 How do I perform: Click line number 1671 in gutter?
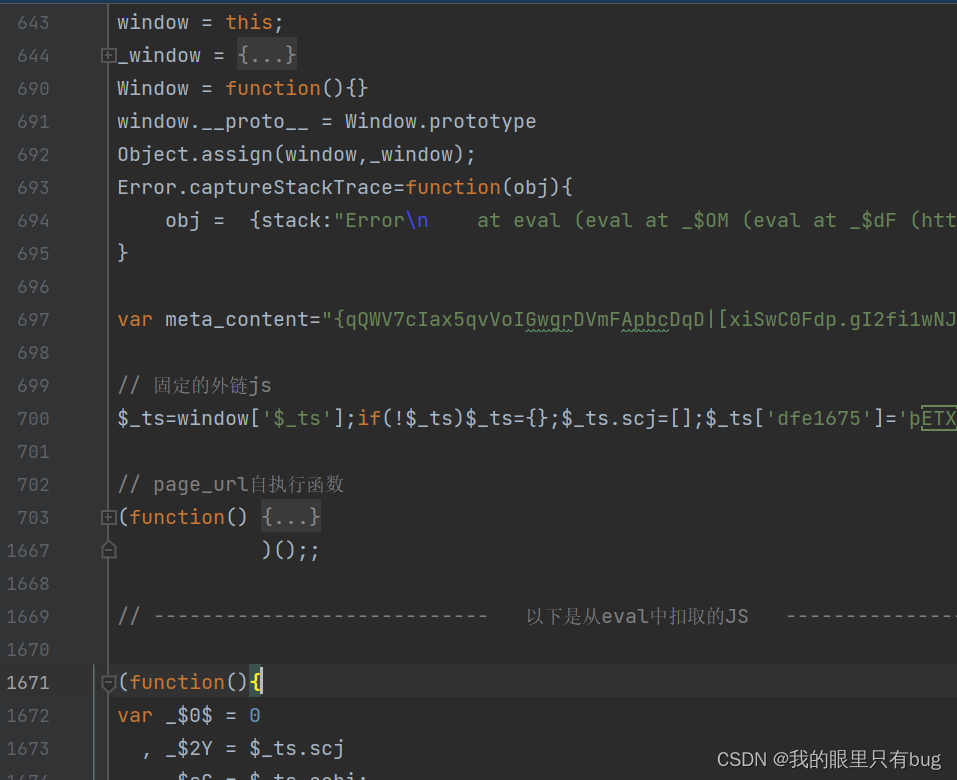tap(27, 682)
